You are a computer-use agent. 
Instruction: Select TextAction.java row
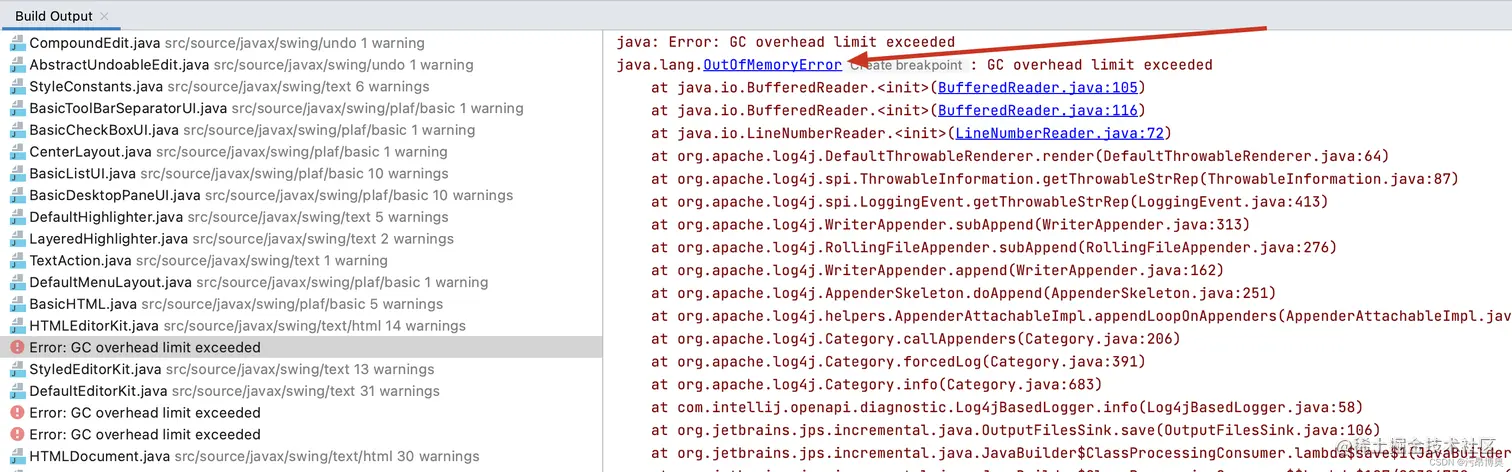point(302,261)
